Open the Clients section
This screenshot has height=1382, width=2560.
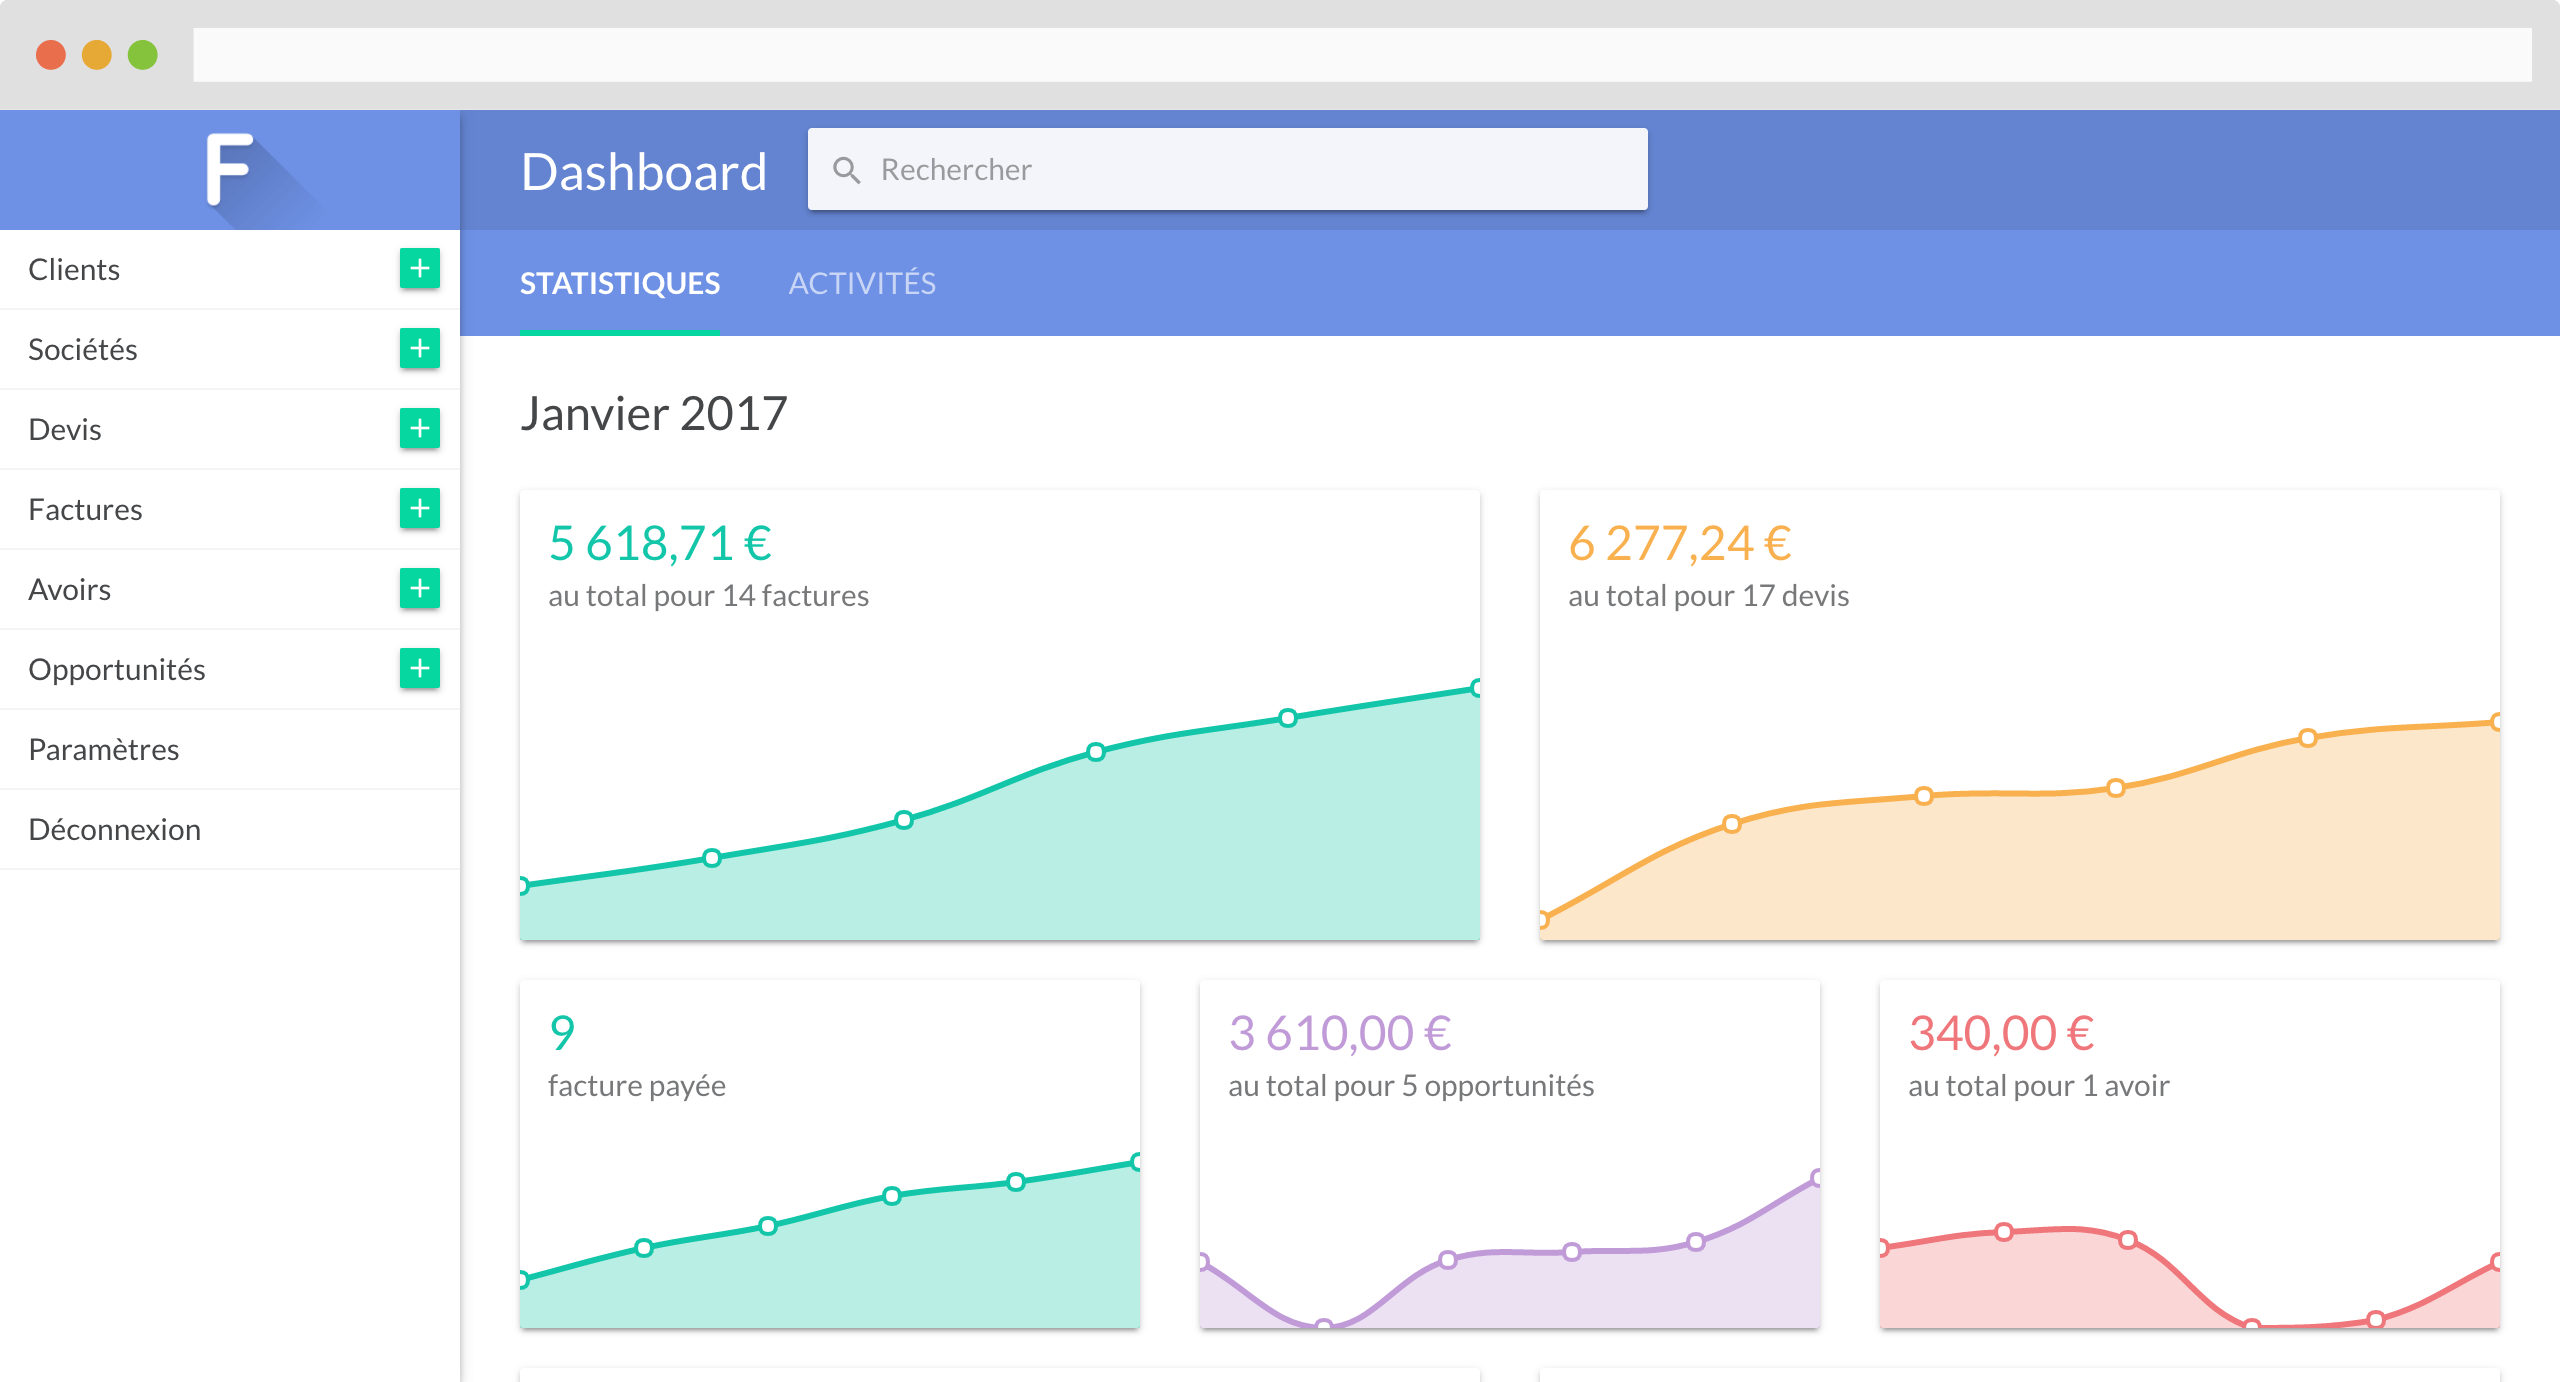click(230, 269)
